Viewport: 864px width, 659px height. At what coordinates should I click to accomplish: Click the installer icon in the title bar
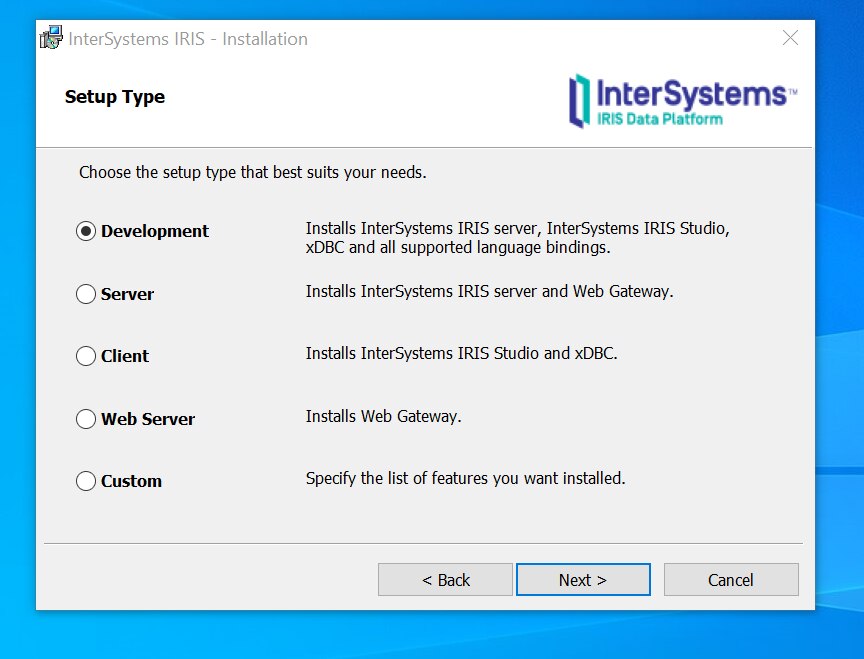pyautogui.click(x=49, y=37)
